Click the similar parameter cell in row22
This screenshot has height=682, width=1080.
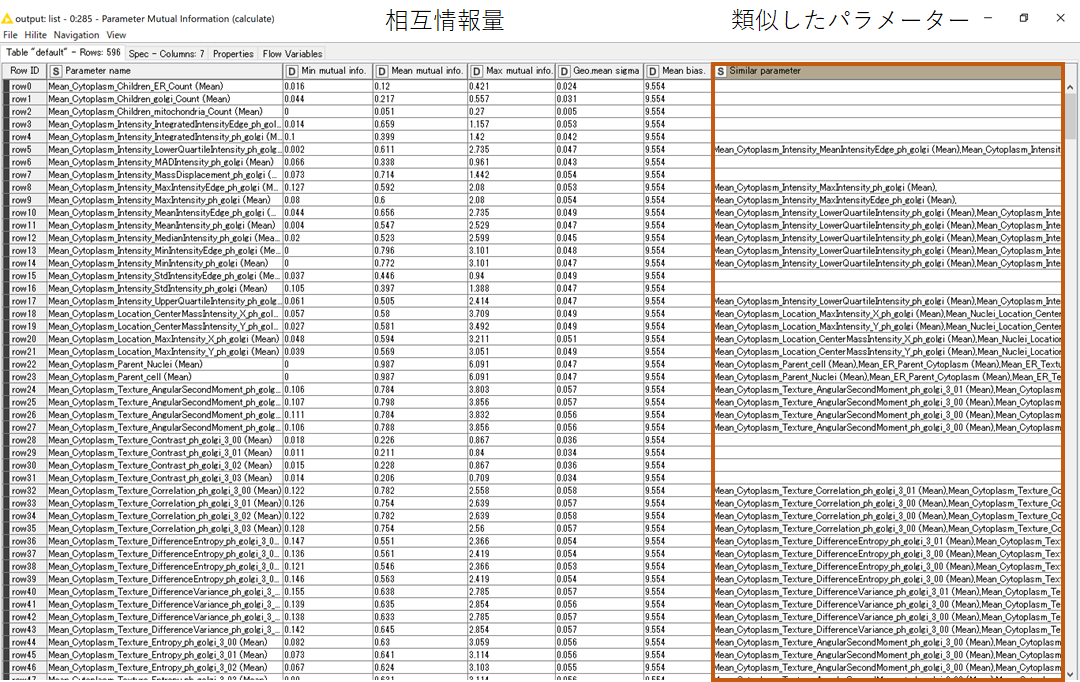pos(888,364)
